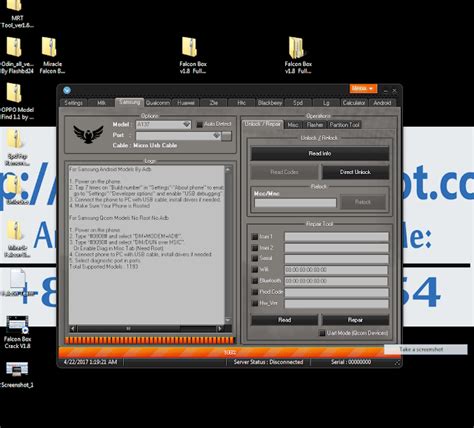
Task: Open the Calculator tab
Action: click(354, 103)
